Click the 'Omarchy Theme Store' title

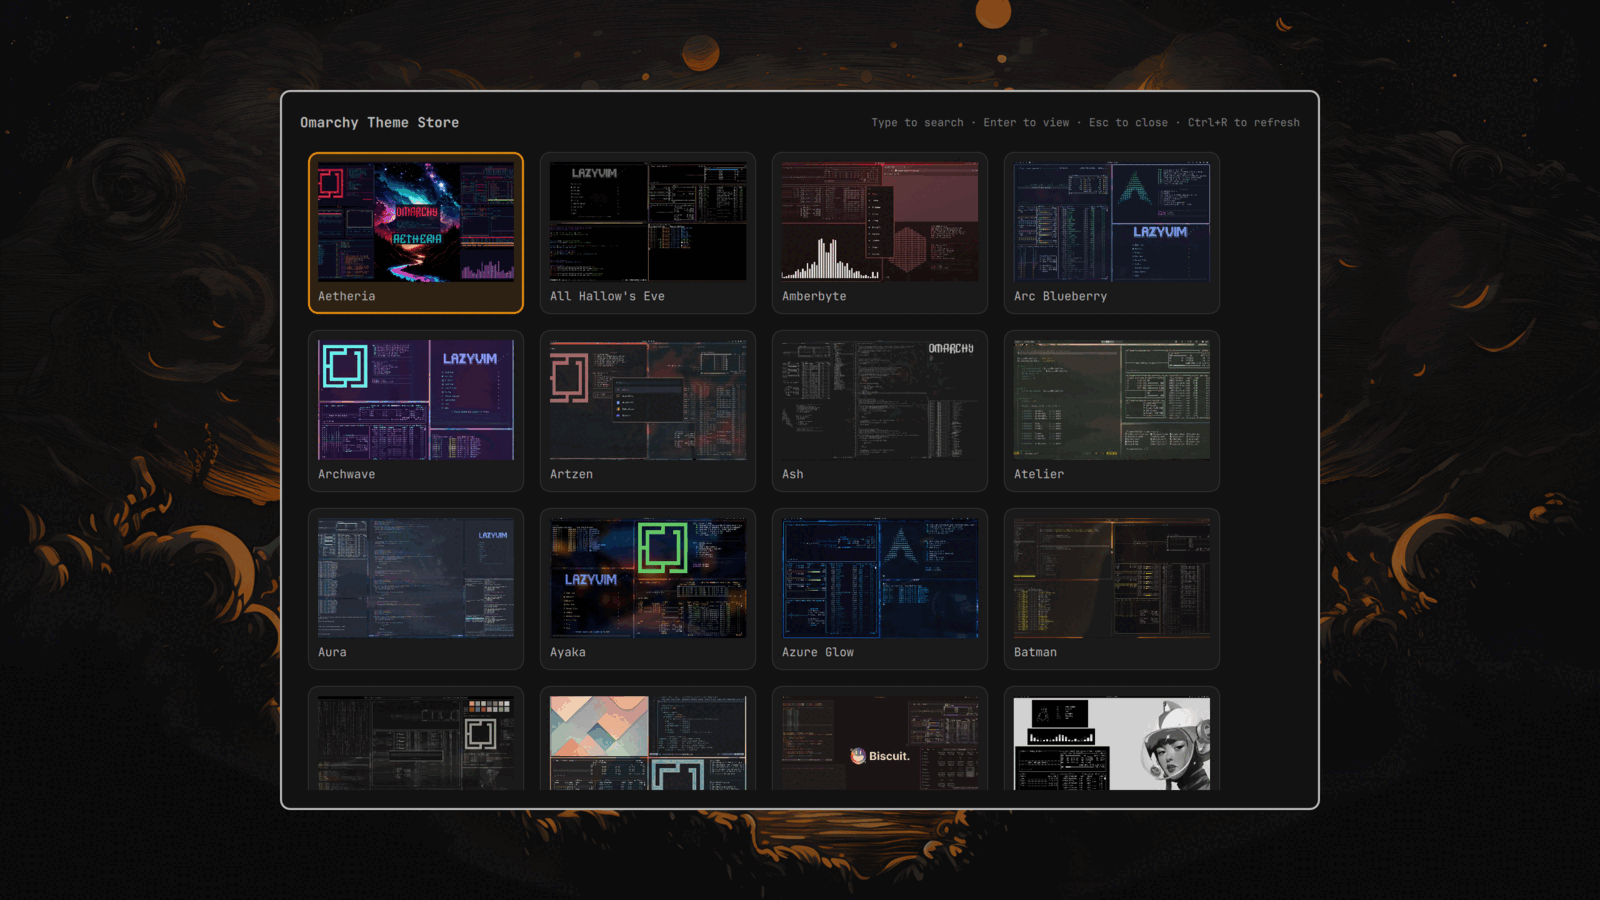(x=380, y=122)
